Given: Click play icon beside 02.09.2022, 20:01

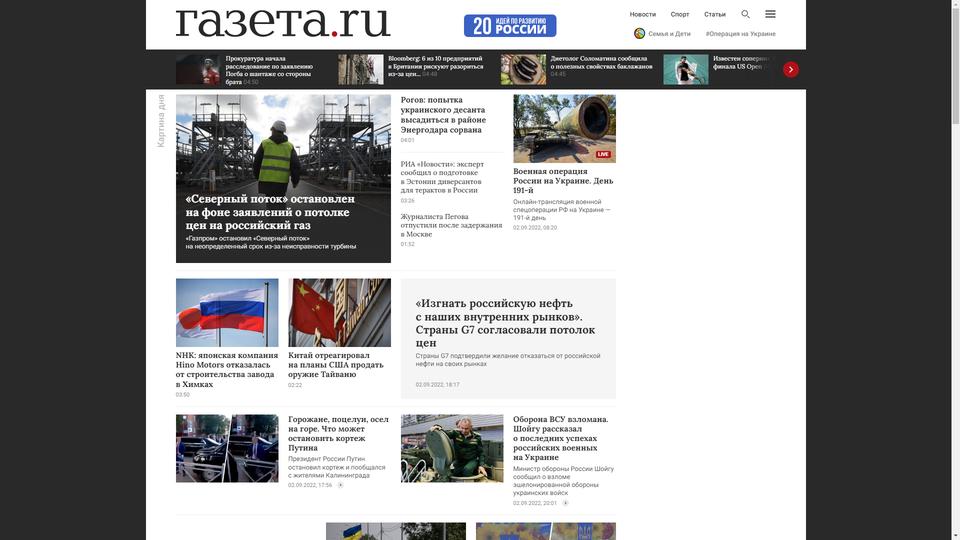Looking at the screenshot, I should coord(565,503).
